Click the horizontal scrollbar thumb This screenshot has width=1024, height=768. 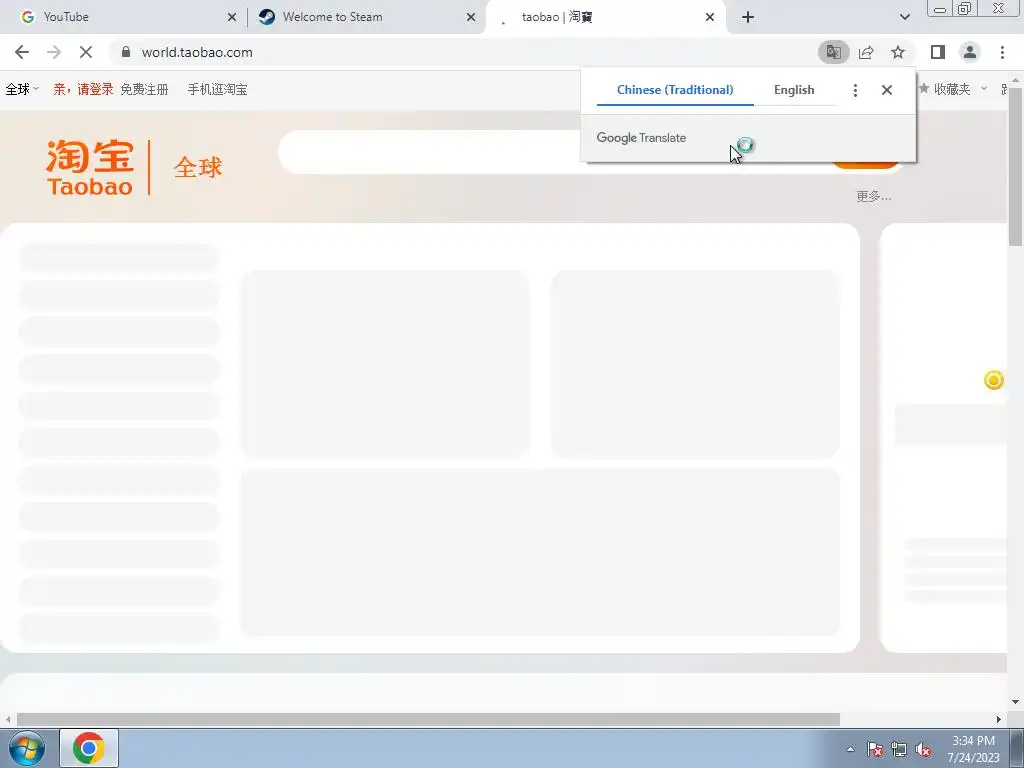pos(428,719)
